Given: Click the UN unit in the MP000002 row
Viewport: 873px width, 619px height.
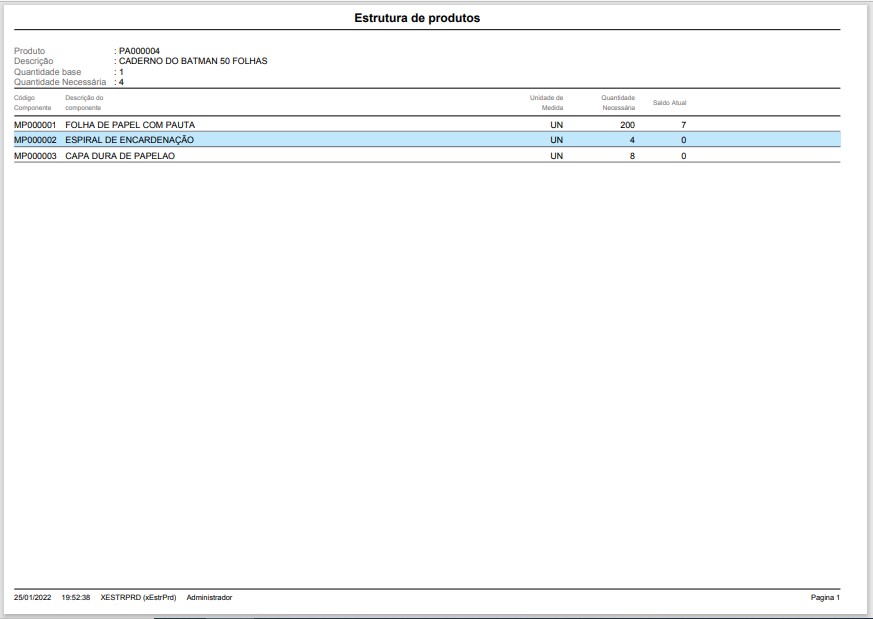Looking at the screenshot, I should point(557,140).
